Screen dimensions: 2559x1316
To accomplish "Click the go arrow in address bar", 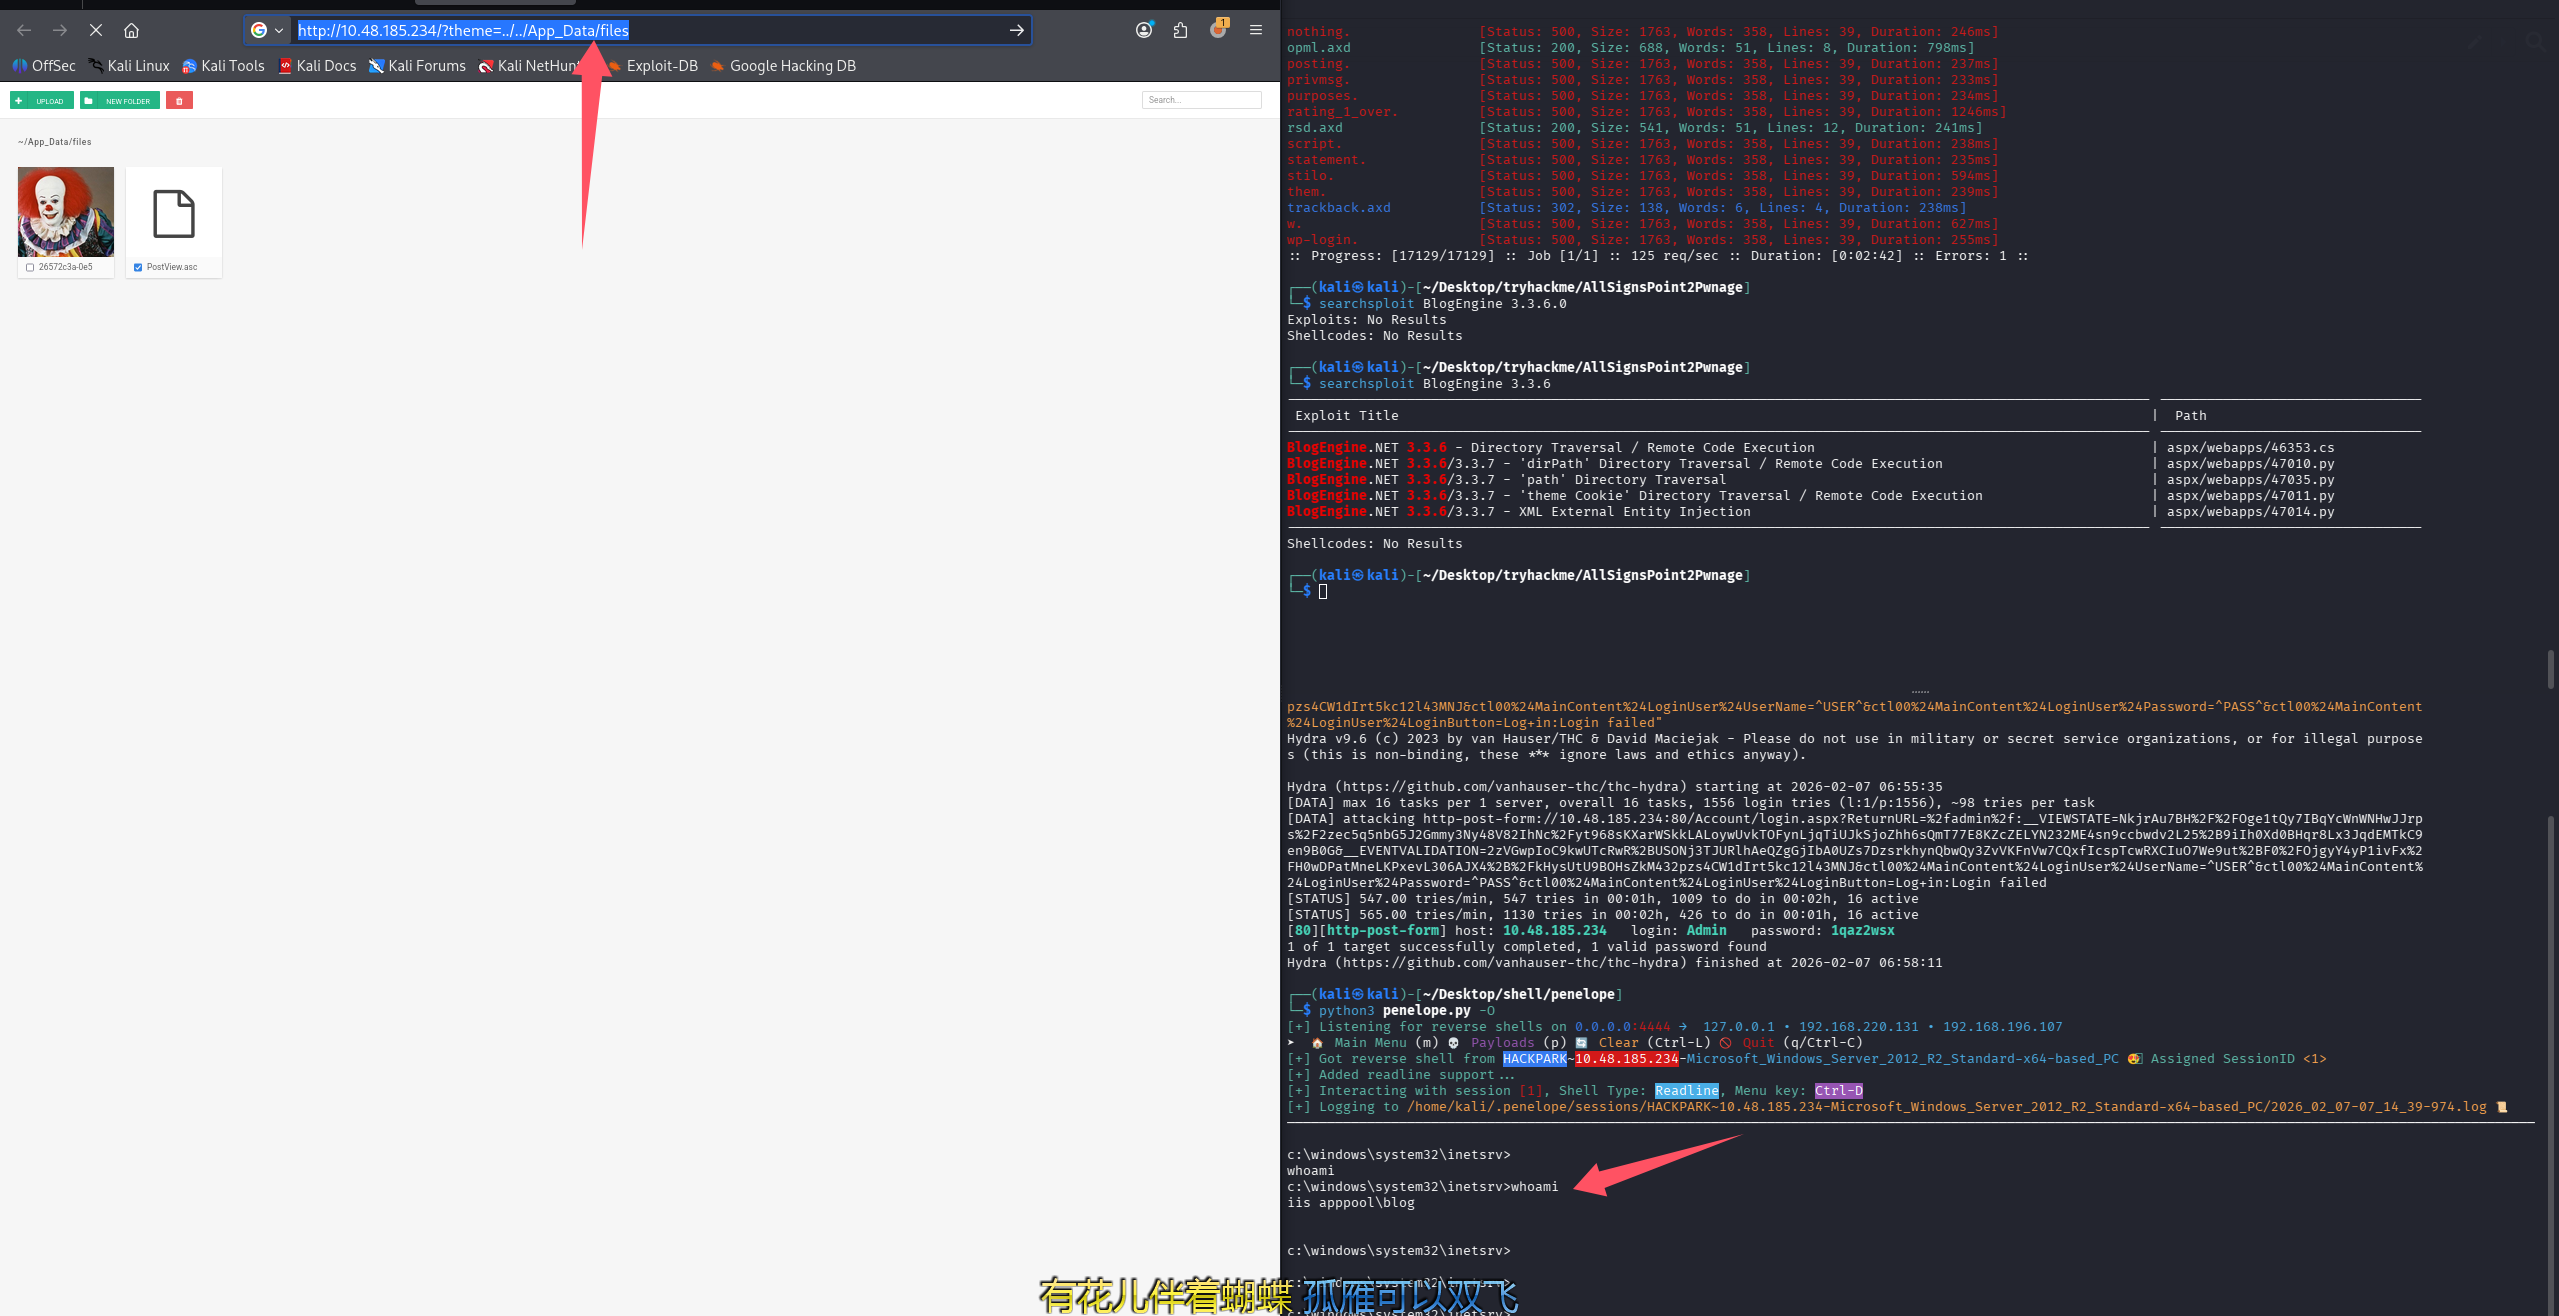I will pos(1016,30).
